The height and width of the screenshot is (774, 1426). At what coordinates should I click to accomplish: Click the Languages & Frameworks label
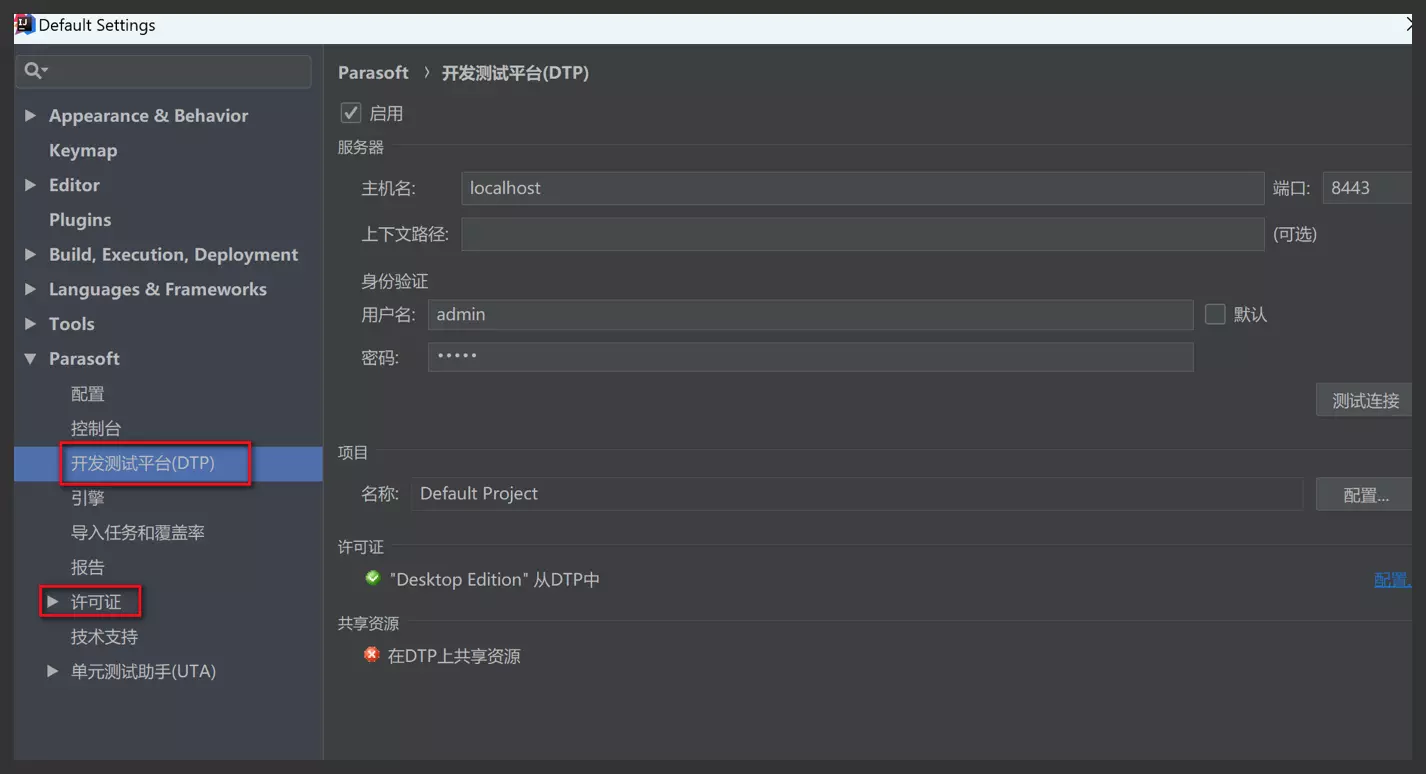(x=158, y=289)
